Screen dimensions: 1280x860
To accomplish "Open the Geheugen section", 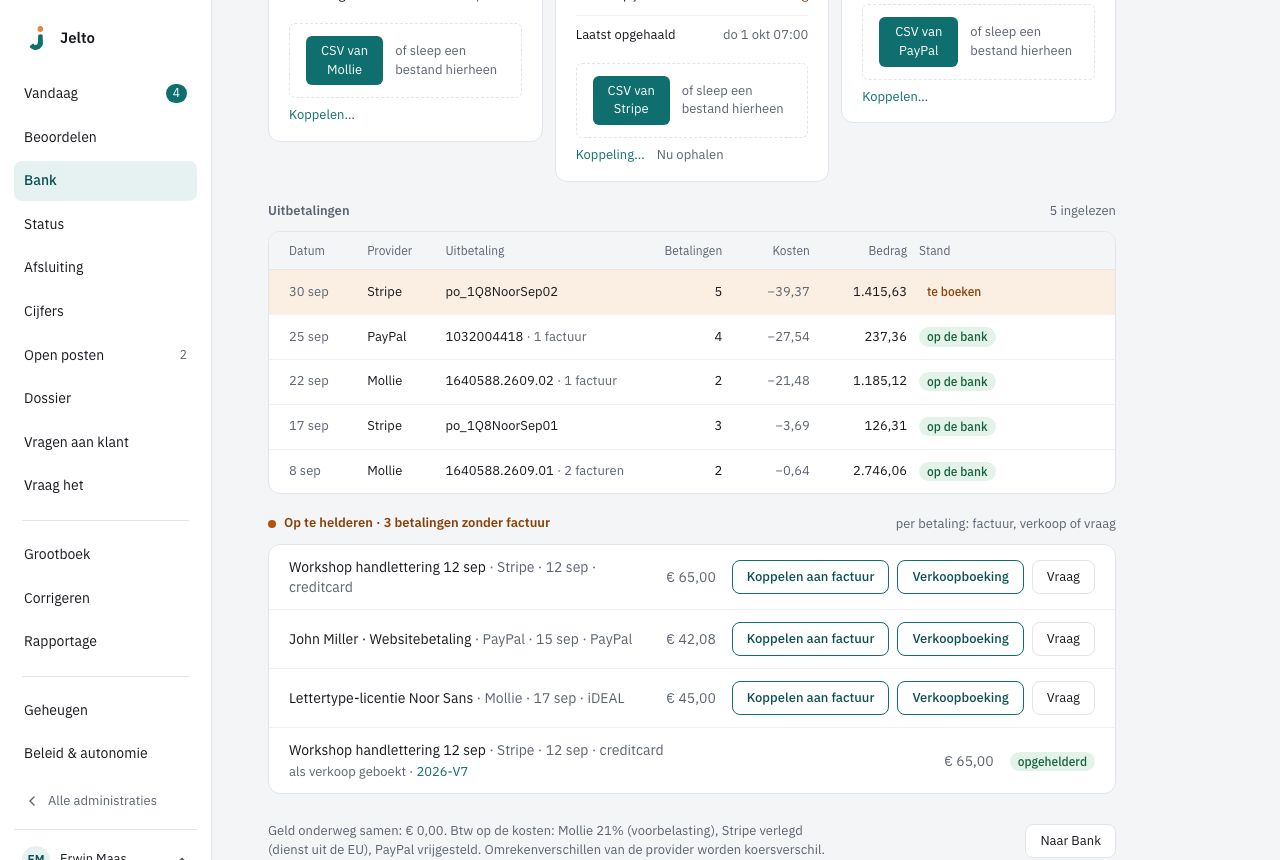I will (x=105, y=710).
